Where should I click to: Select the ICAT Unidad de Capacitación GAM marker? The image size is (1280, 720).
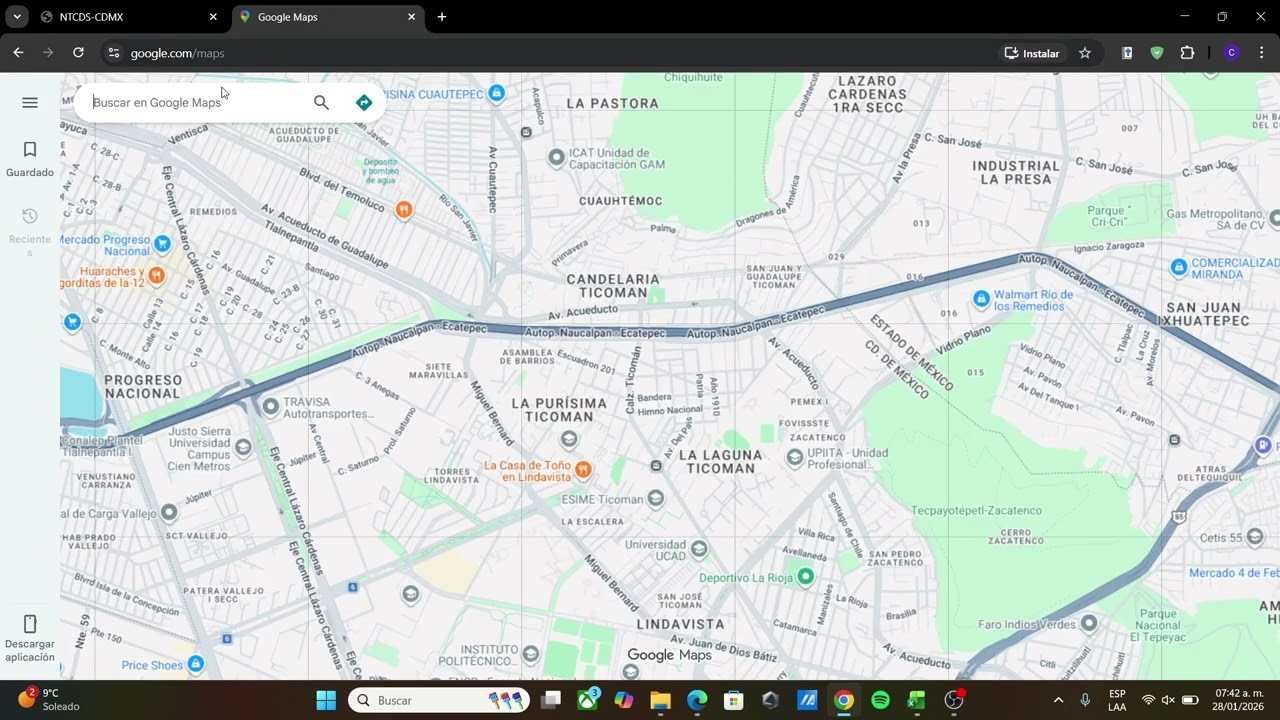coord(557,157)
